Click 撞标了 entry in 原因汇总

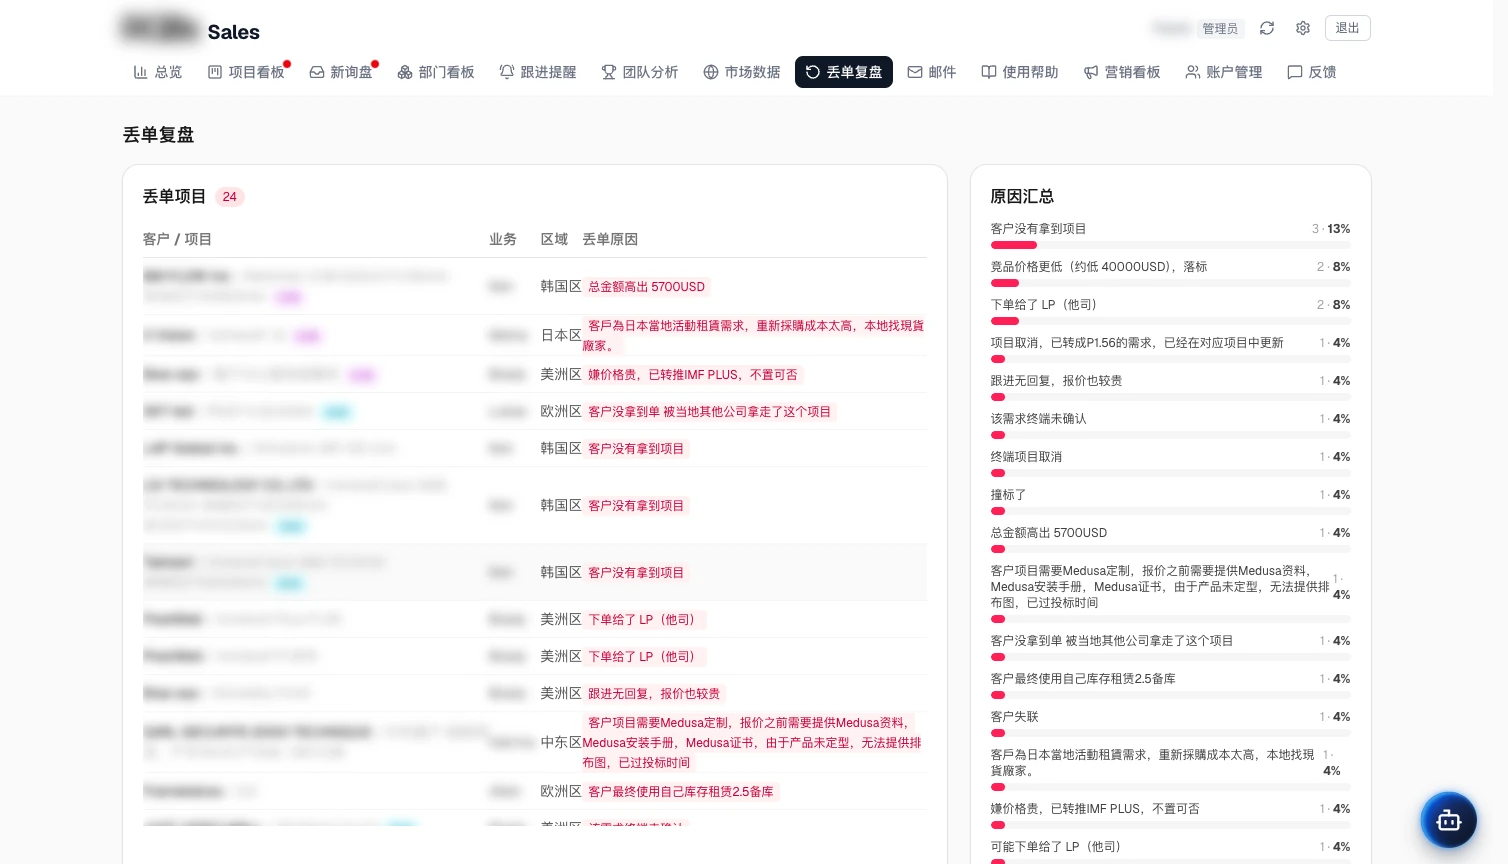coord(1009,495)
